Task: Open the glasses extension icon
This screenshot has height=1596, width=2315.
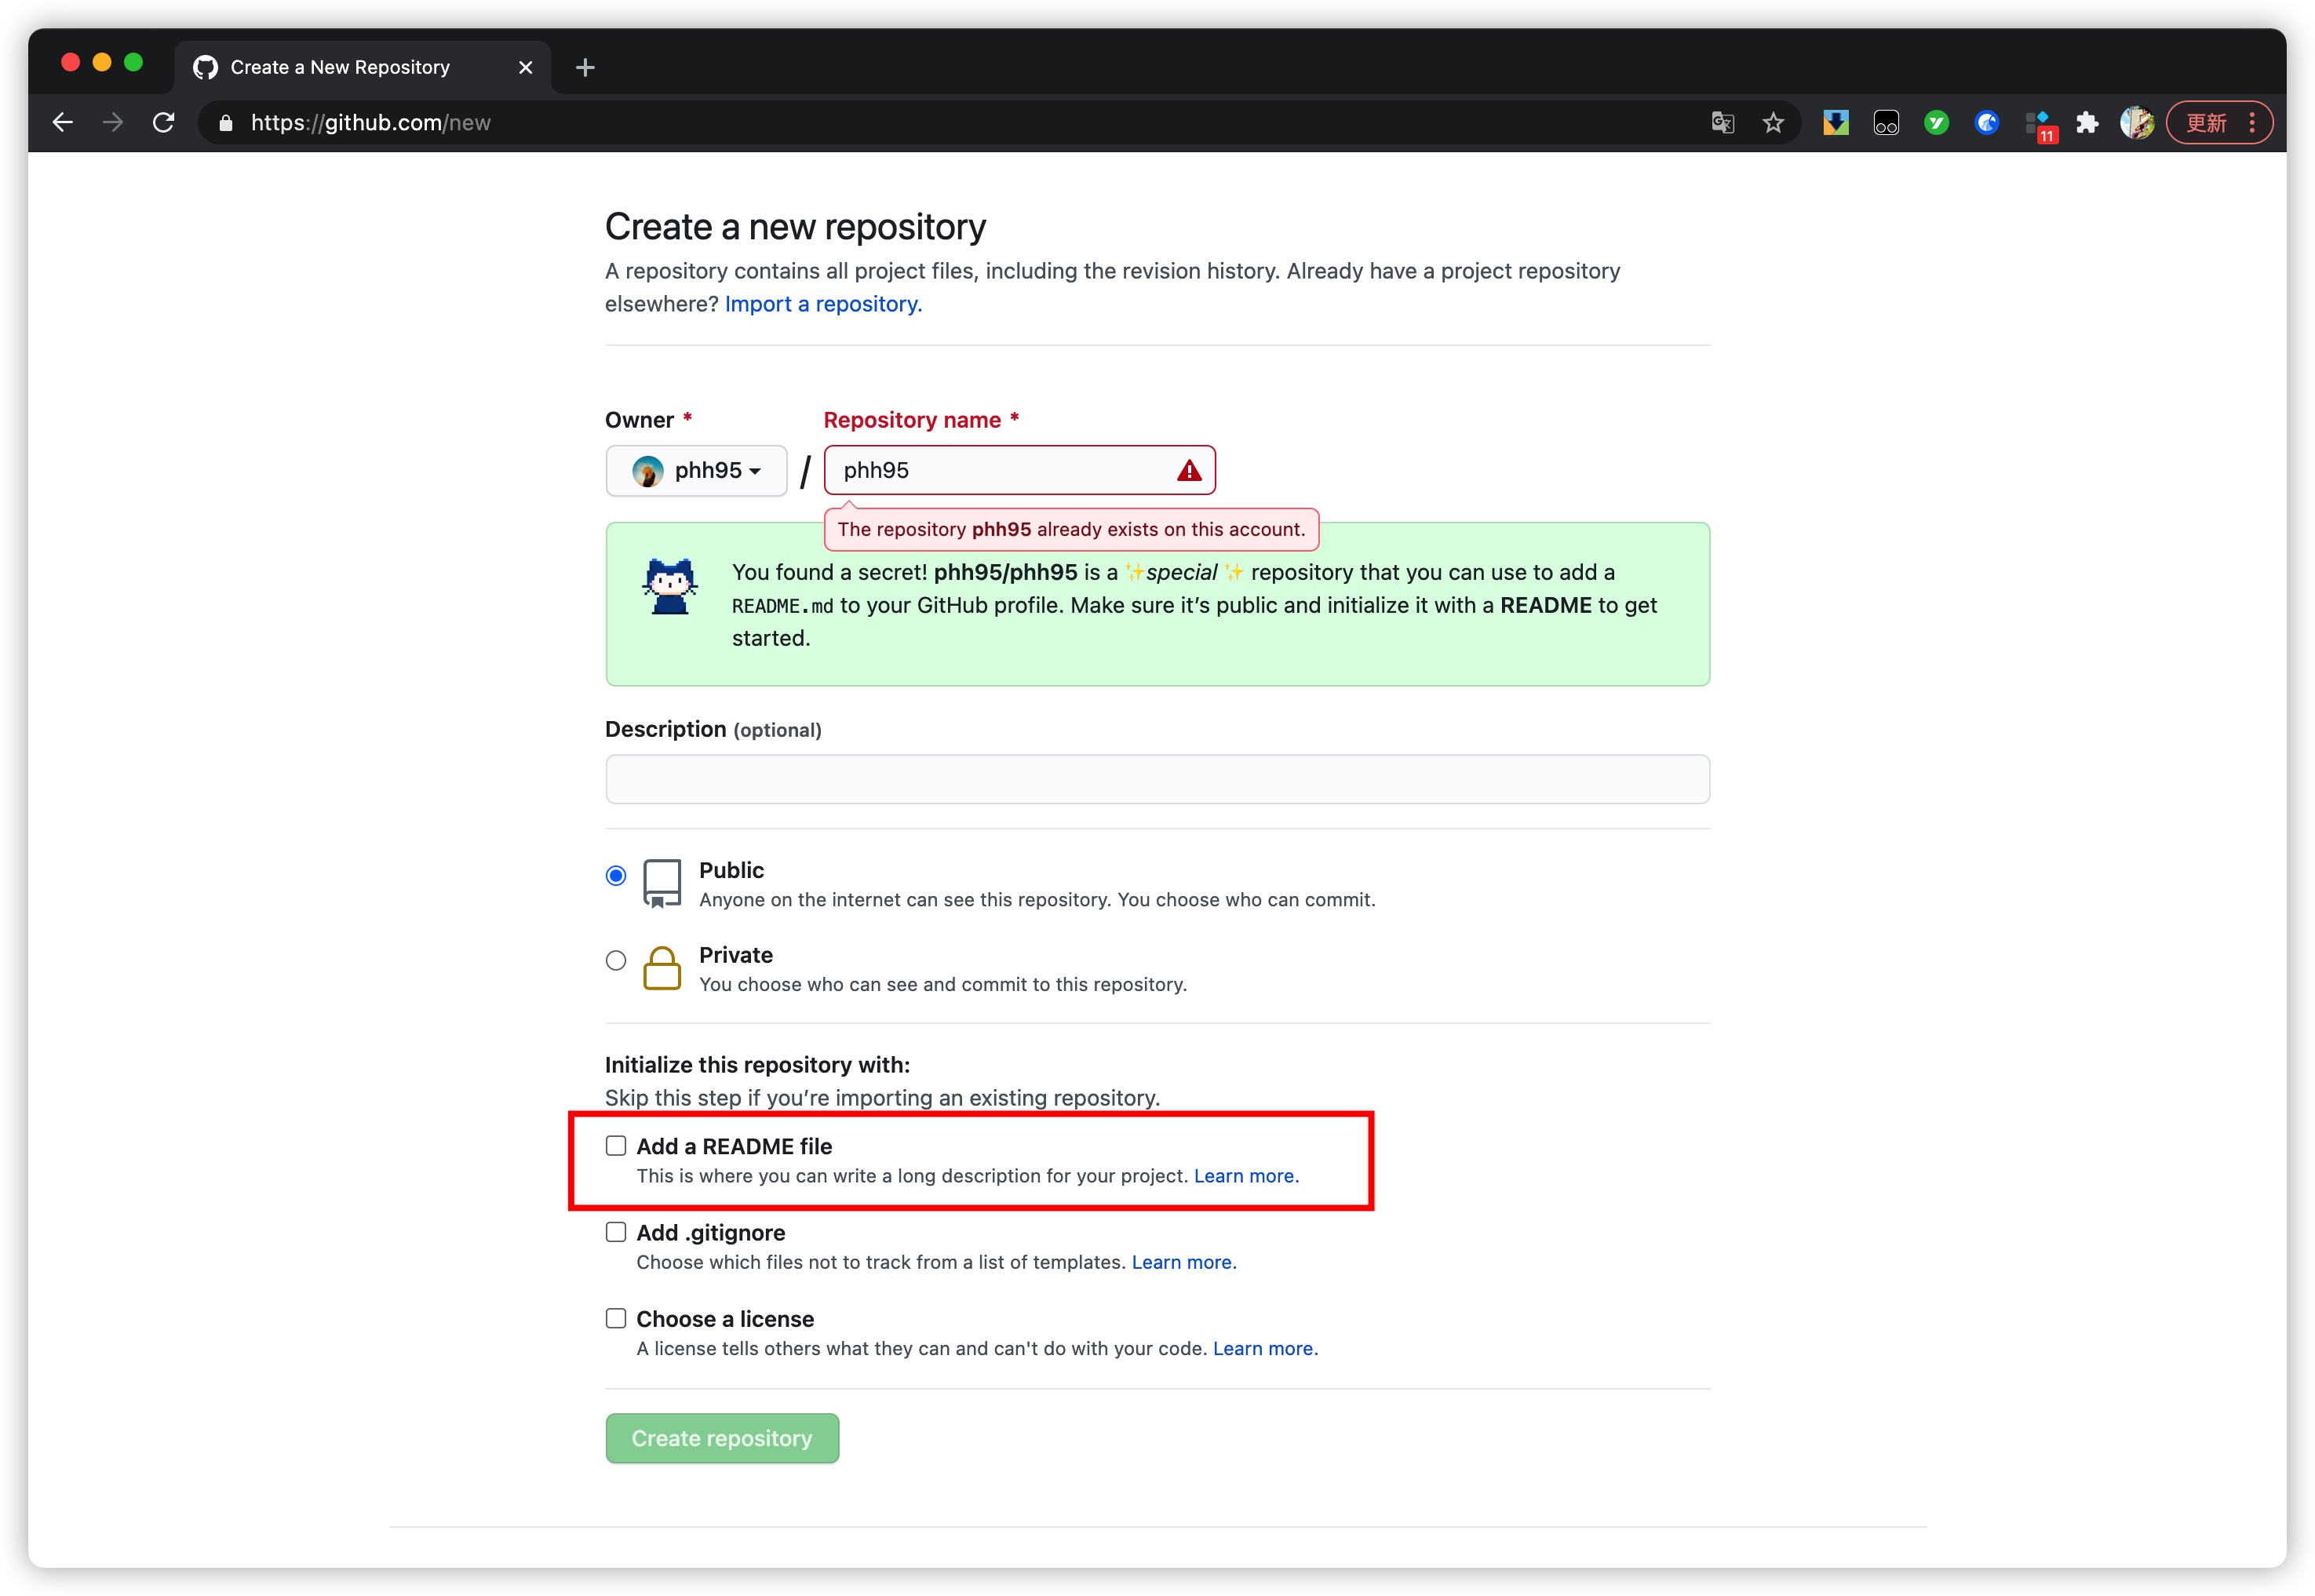Action: point(1886,123)
